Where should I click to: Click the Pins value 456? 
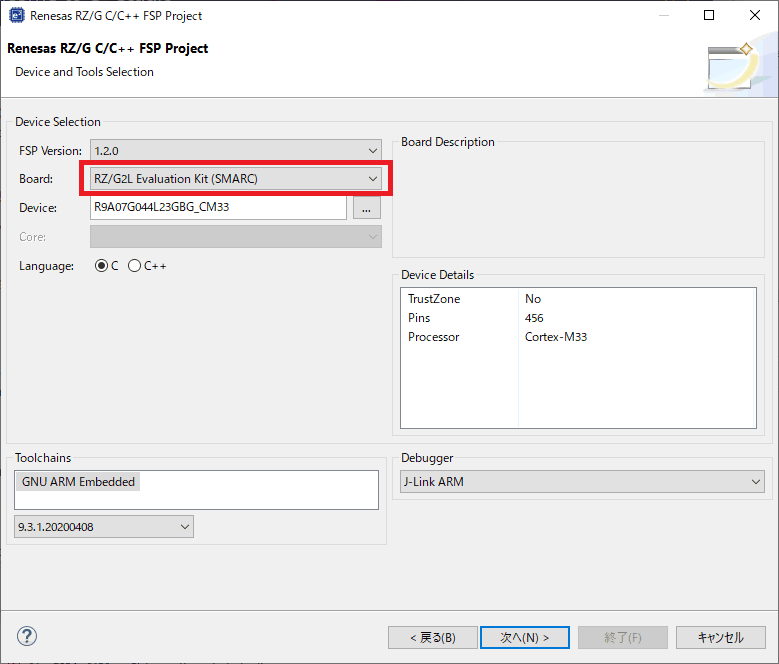(x=534, y=318)
